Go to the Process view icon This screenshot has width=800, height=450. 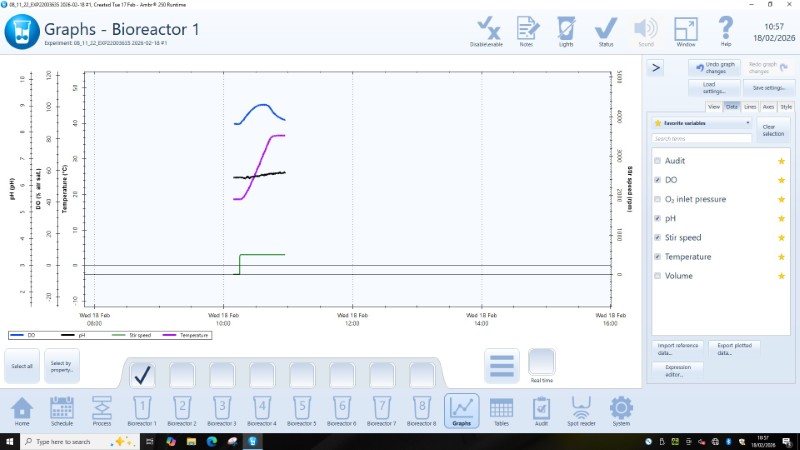point(101,409)
